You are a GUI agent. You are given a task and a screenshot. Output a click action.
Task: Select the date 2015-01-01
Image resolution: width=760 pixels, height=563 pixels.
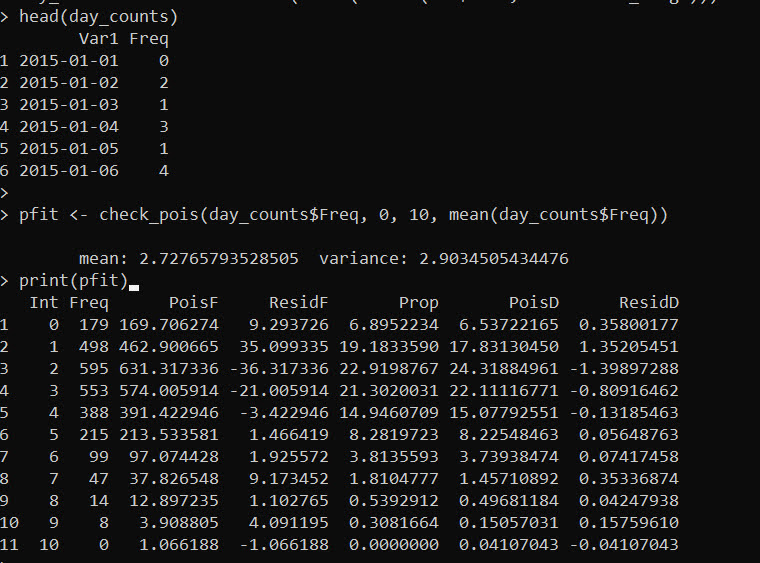pyautogui.click(x=69, y=61)
